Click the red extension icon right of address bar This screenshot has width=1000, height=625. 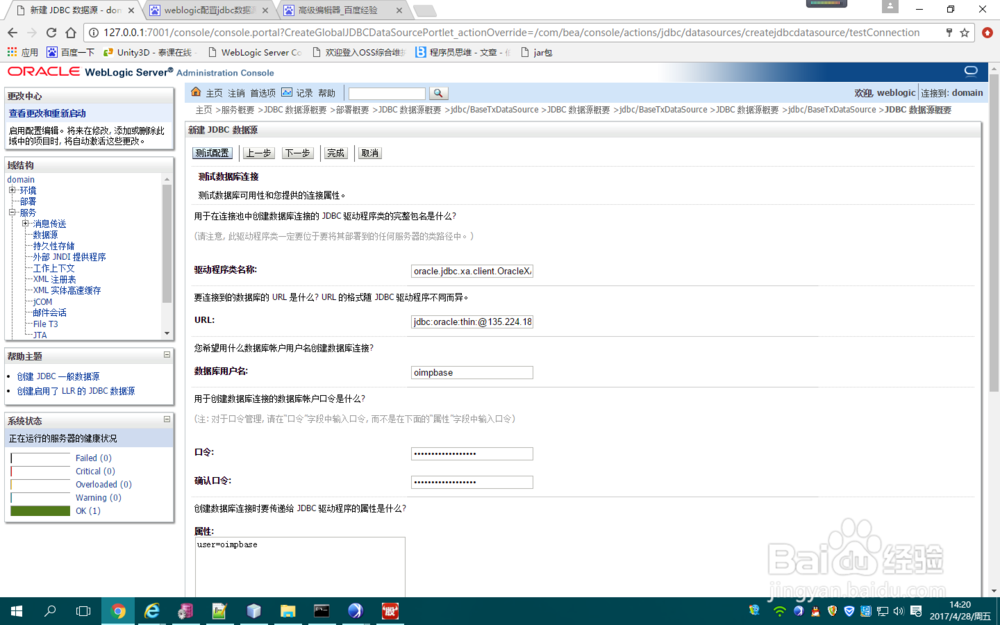(988, 33)
